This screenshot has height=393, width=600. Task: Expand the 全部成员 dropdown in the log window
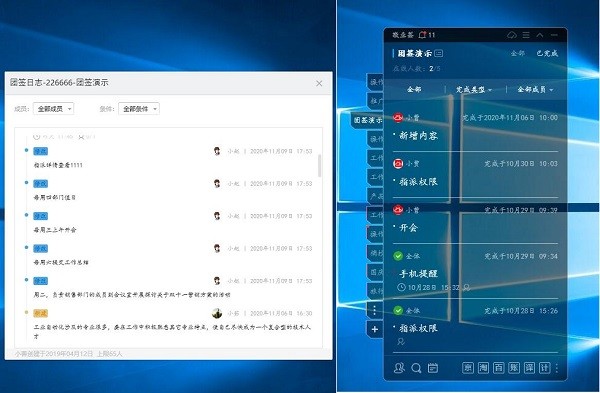54,109
